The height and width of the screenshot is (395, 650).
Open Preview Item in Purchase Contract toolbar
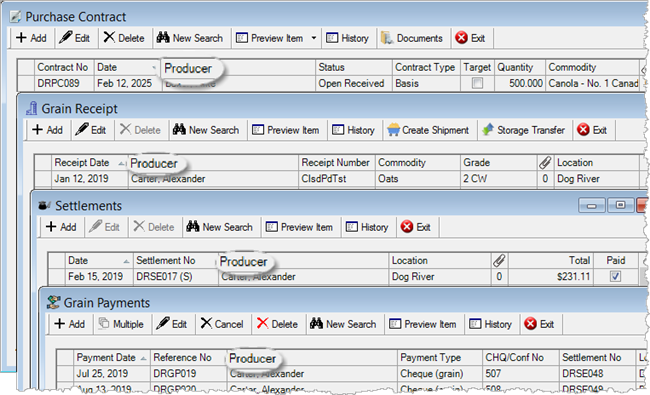tap(270, 38)
